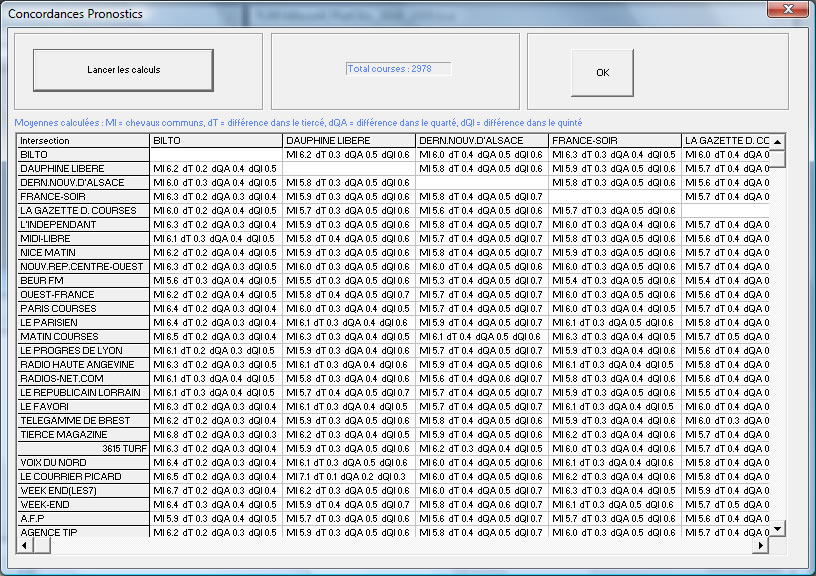This screenshot has height=576, width=816.
Task: Close the Concordances Pronostics window
Action: 788,9
